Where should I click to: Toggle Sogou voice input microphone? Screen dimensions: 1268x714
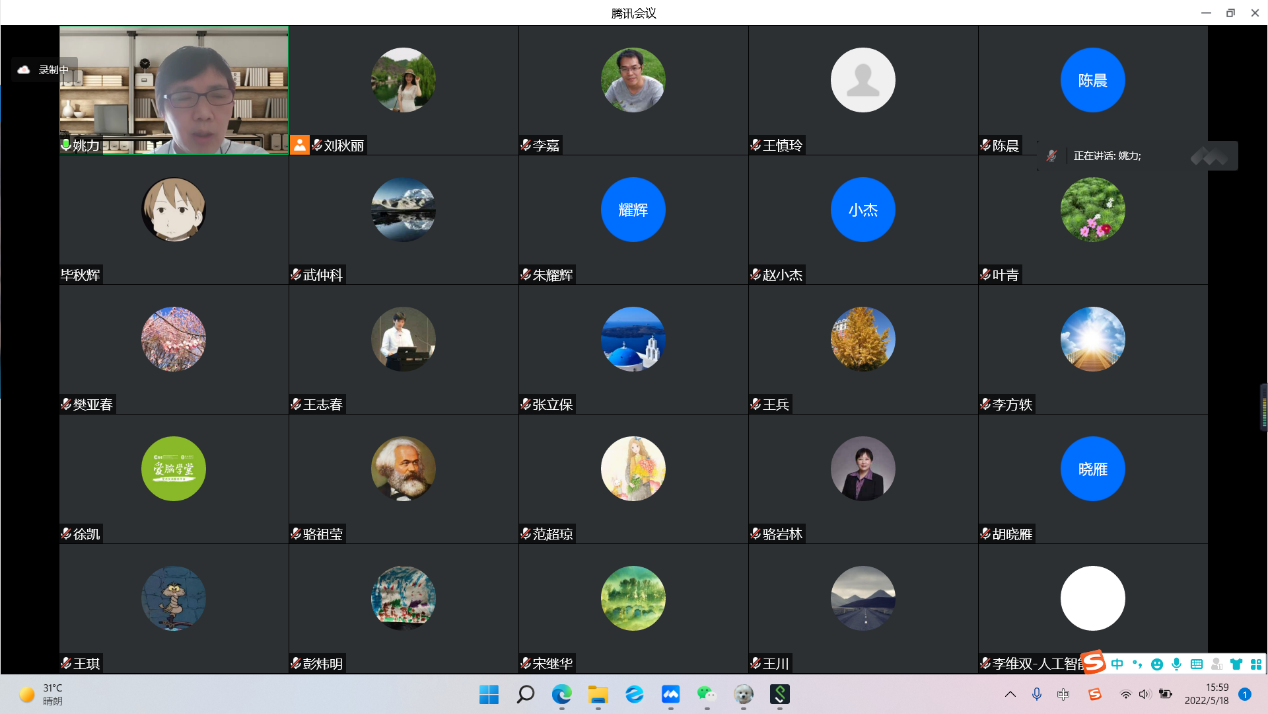[x=1177, y=664]
